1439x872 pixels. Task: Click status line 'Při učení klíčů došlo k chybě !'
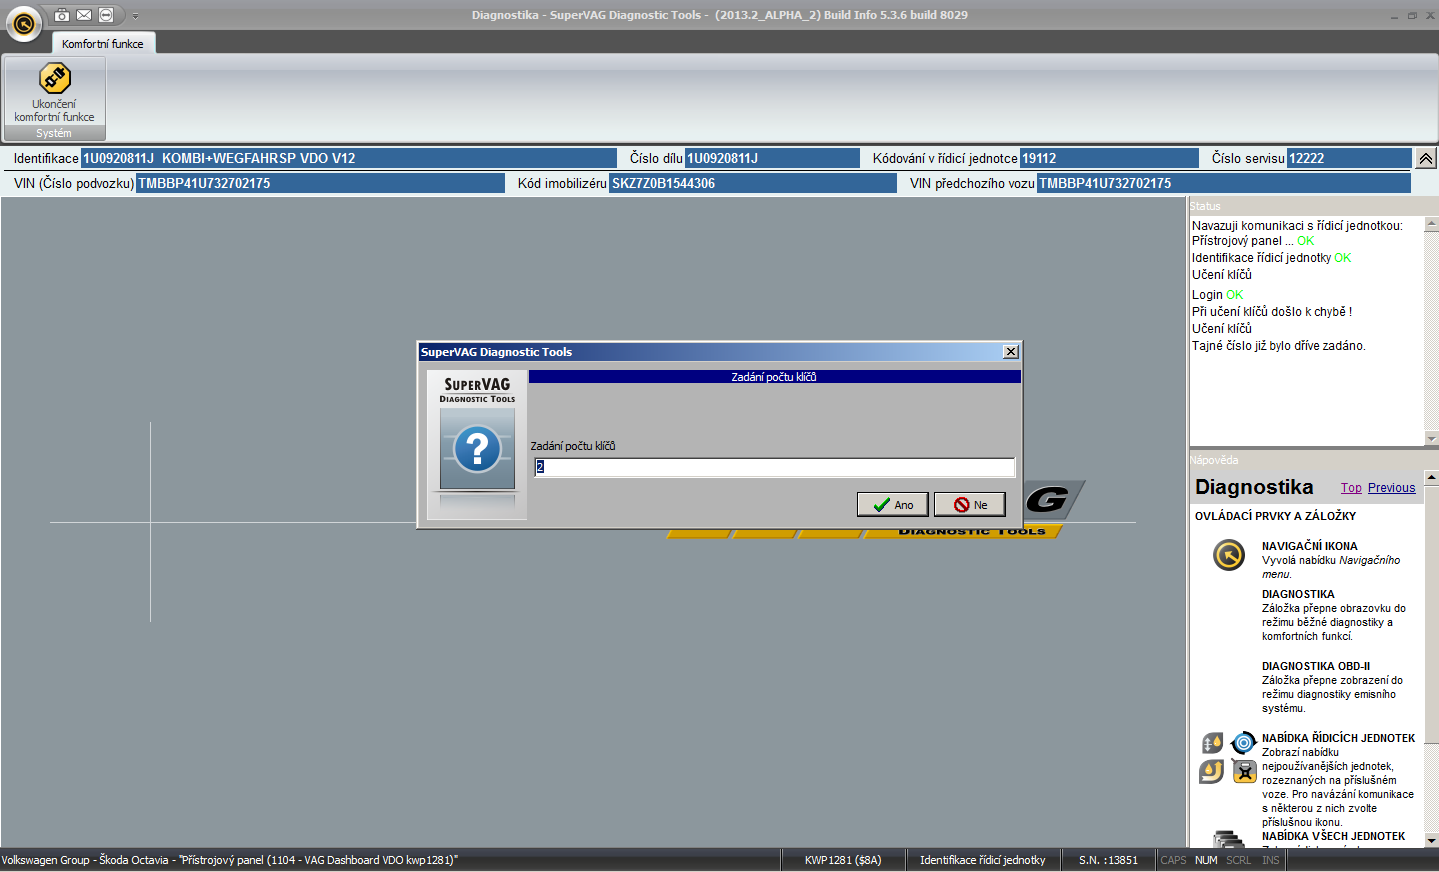(x=1272, y=312)
